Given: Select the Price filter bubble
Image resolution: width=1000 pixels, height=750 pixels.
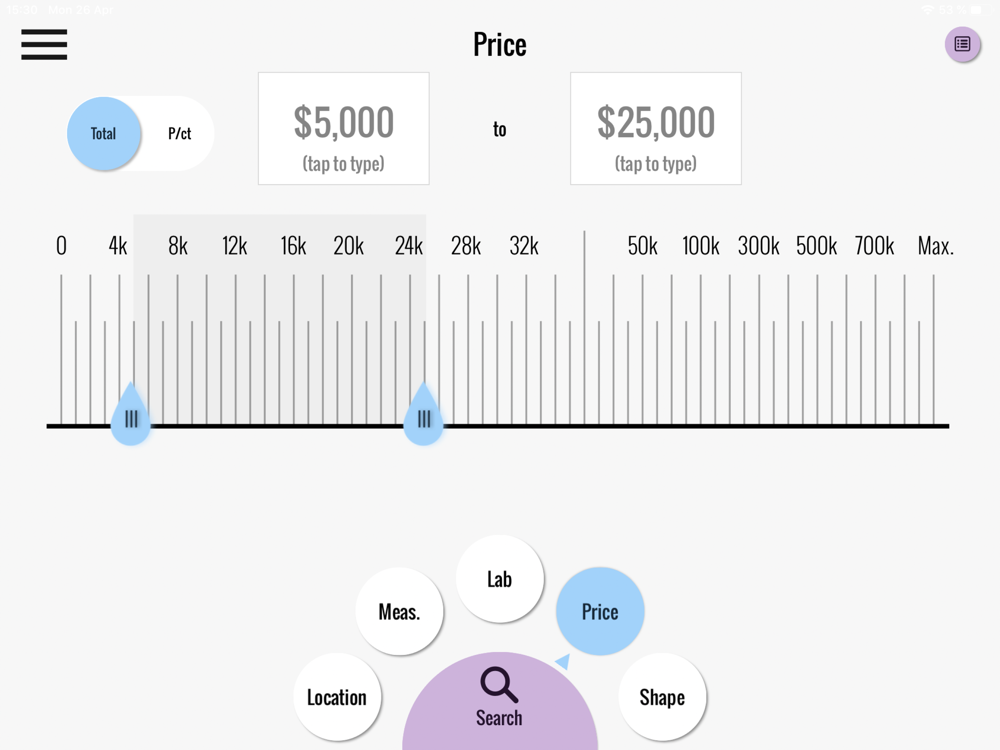Looking at the screenshot, I should 600,612.
